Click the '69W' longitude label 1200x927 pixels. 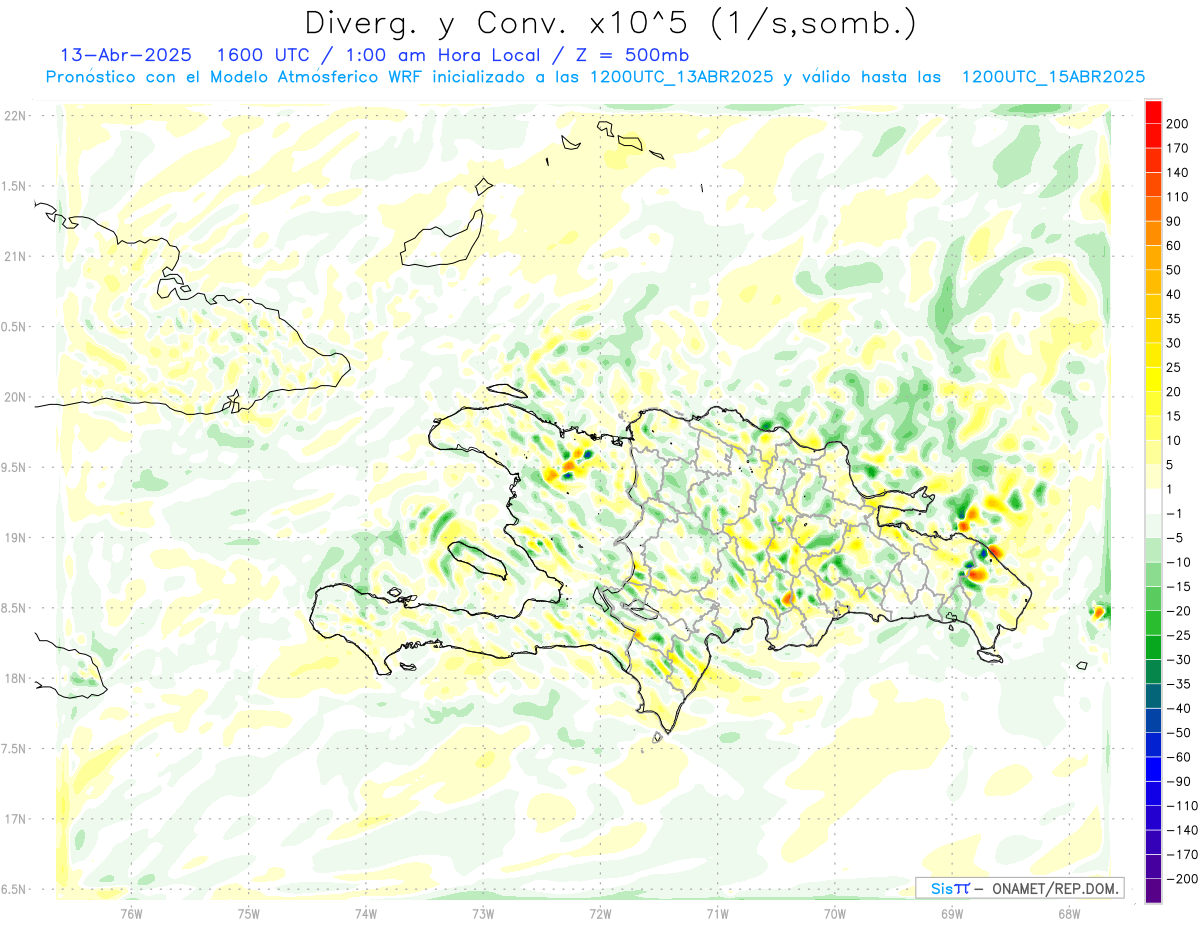[951, 913]
